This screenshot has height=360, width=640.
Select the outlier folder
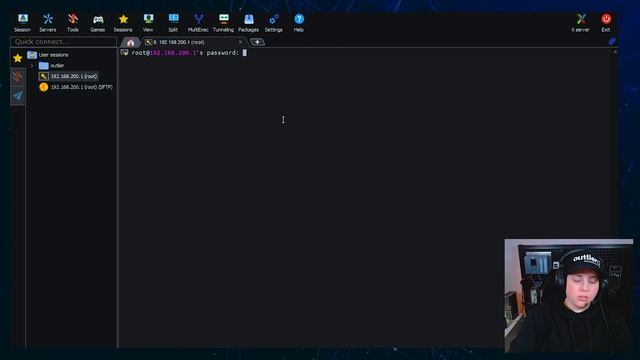pyautogui.click(x=52, y=65)
